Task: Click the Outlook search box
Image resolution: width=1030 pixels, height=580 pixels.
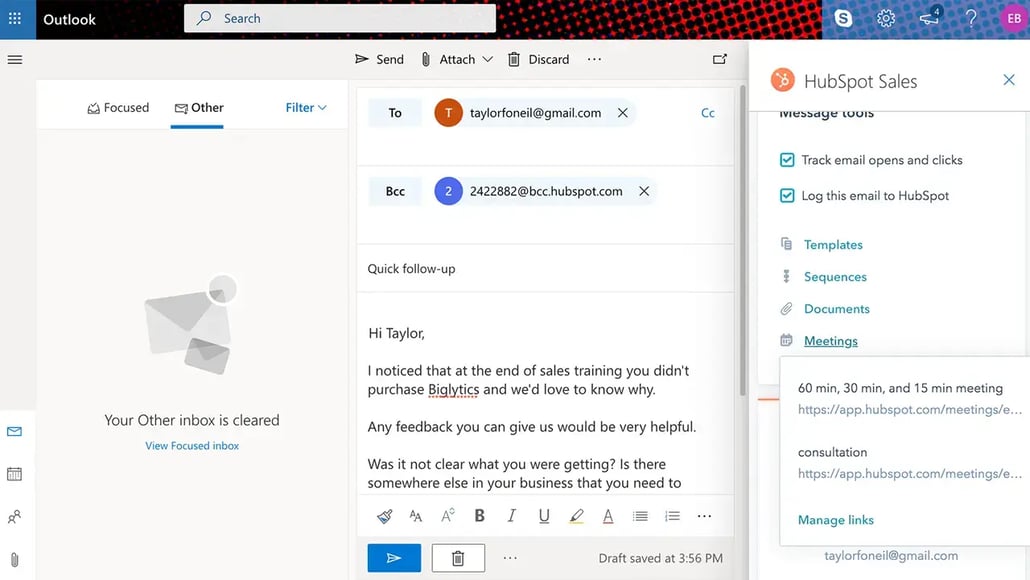Action: point(340,18)
